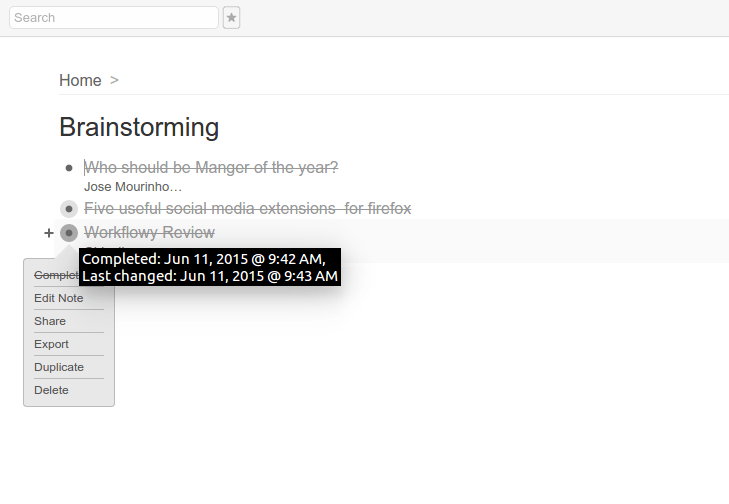
Task: Choose Delete in the context menu
Action: pos(51,390)
